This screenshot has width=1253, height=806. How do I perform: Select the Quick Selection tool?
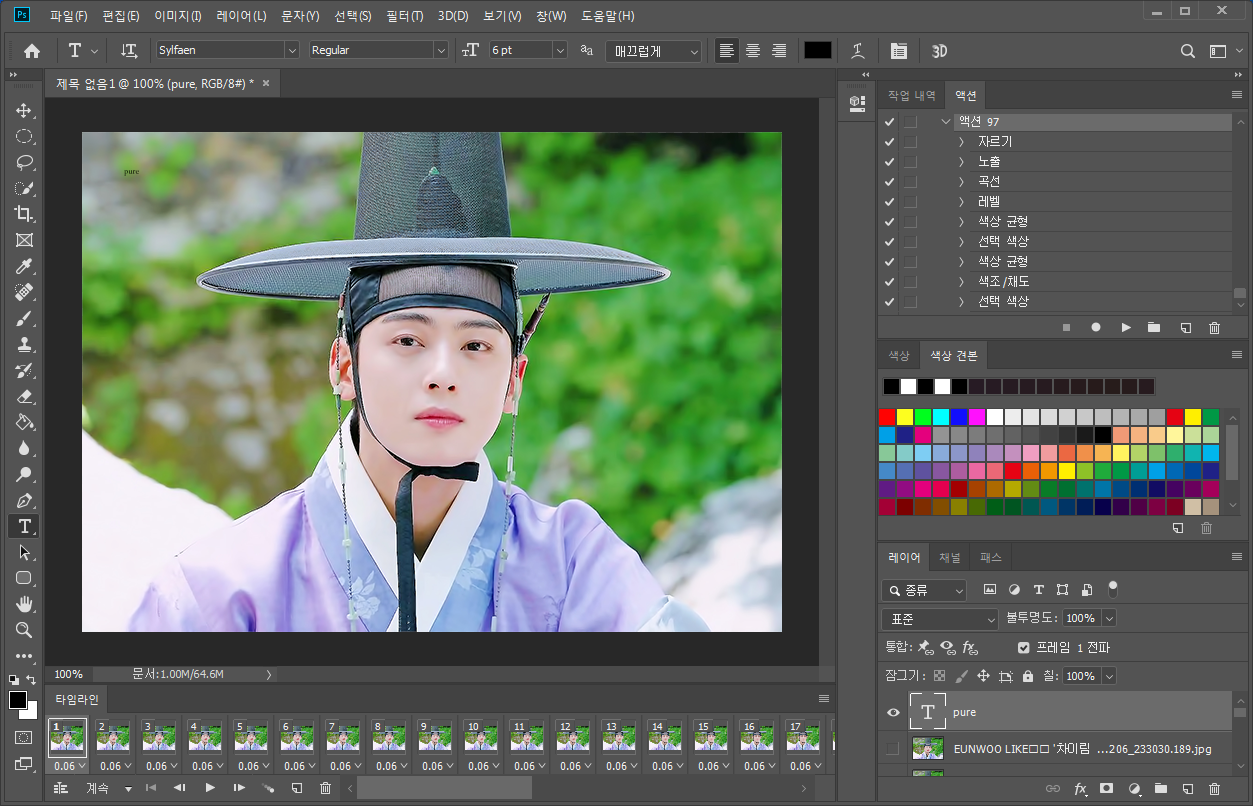coord(24,188)
